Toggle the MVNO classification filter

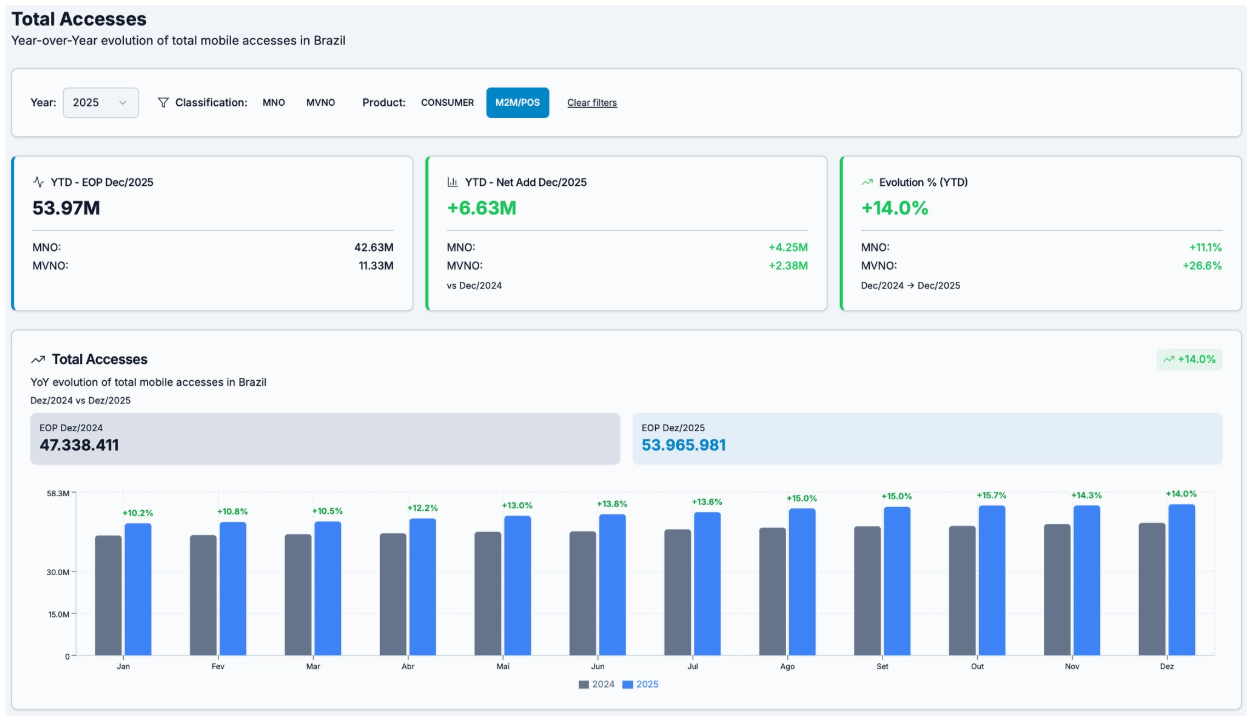pos(321,102)
